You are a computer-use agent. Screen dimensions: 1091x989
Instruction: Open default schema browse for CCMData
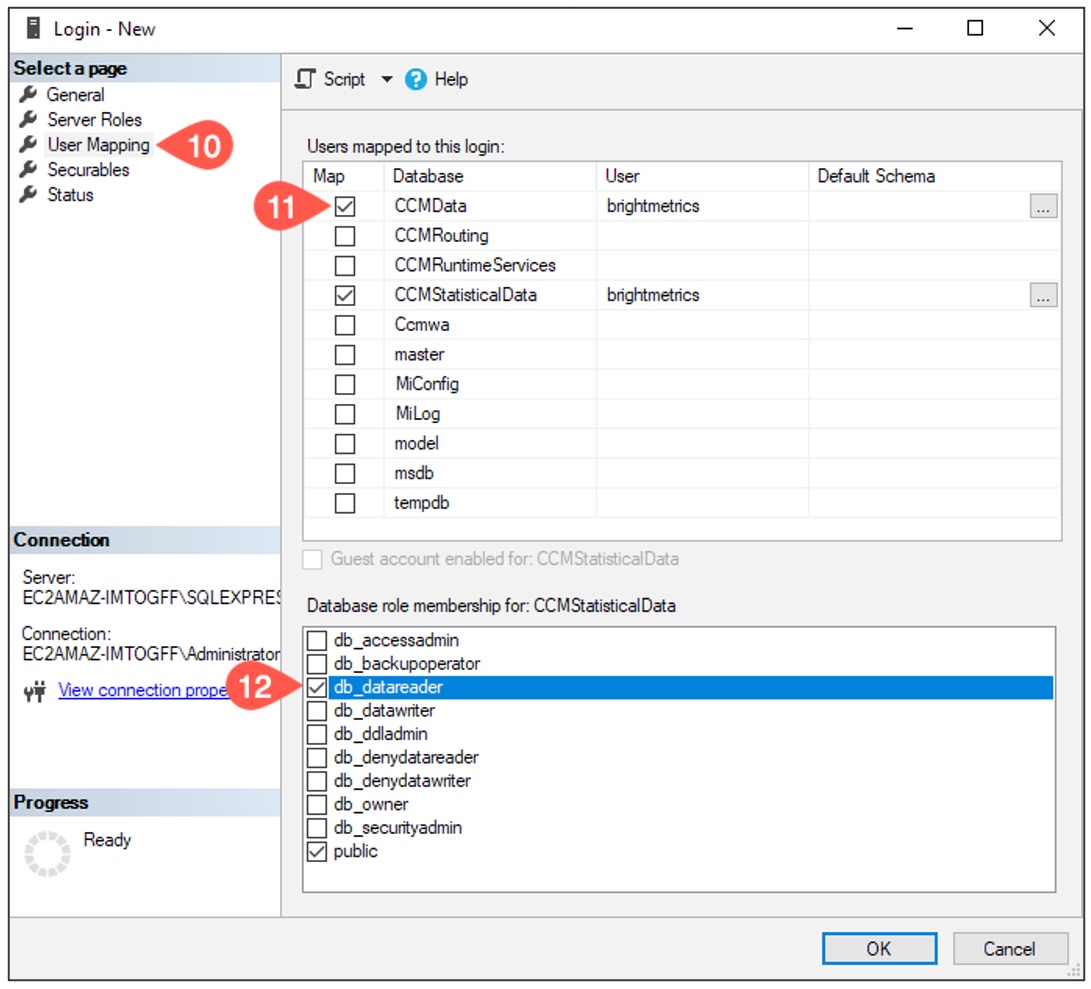point(1044,207)
